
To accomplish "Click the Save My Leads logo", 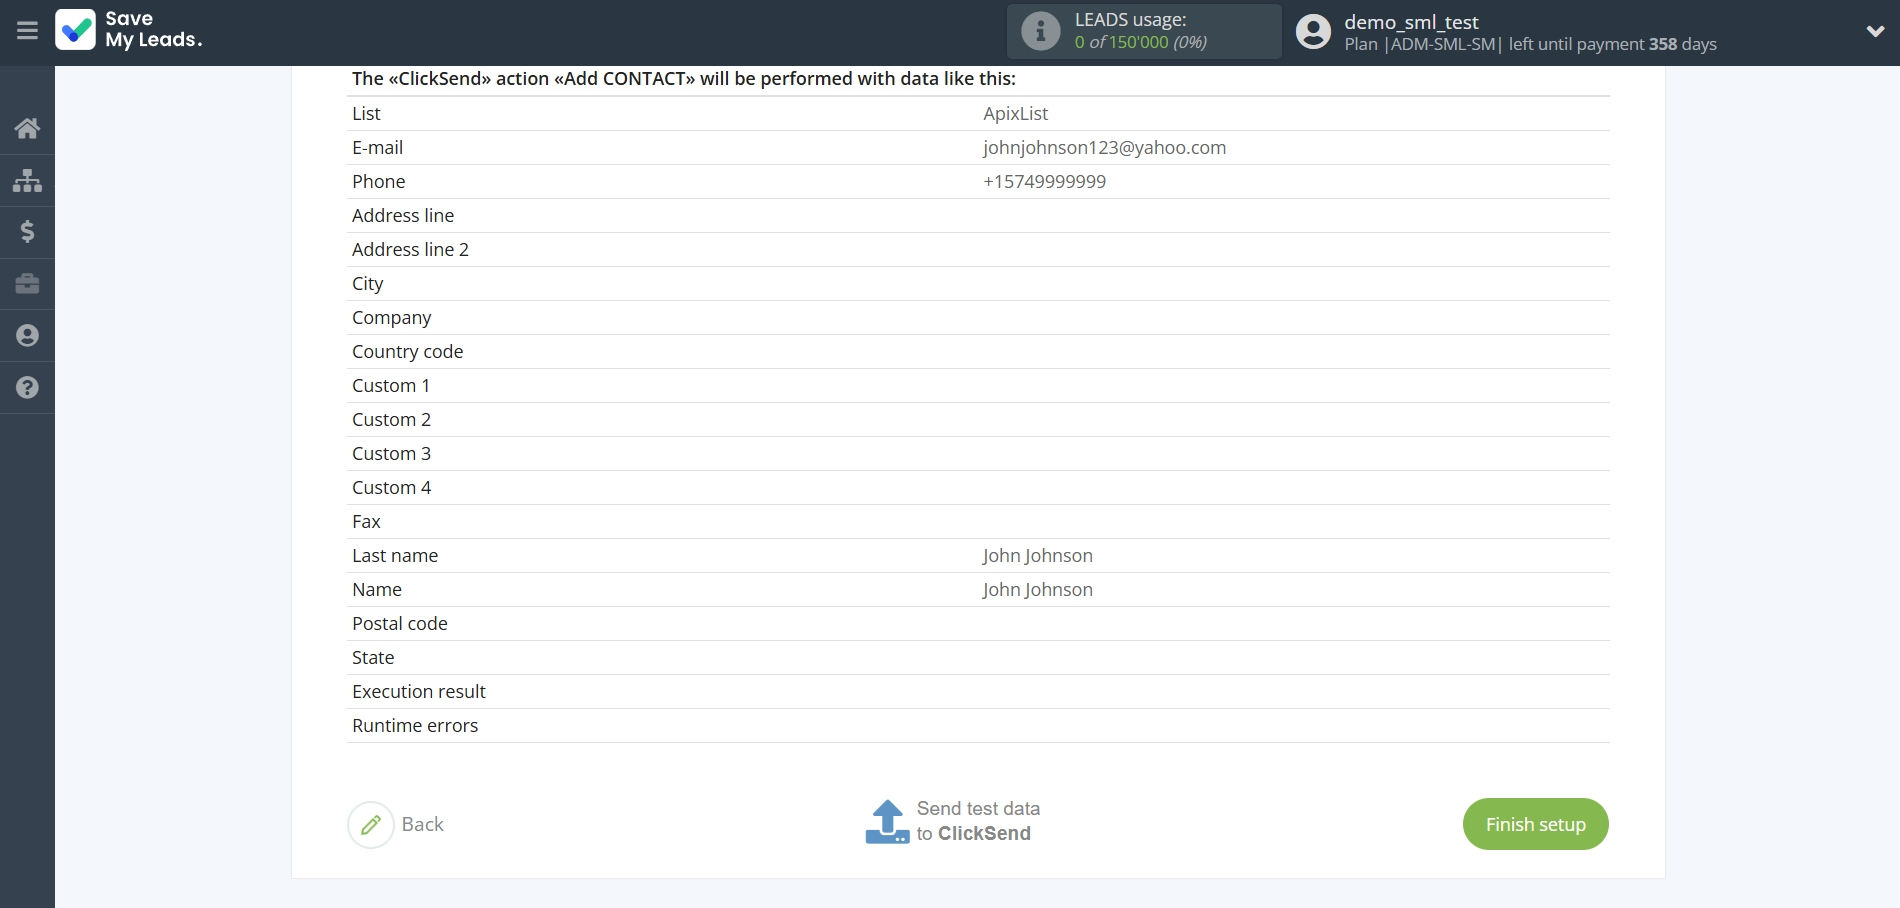I will point(129,30).
